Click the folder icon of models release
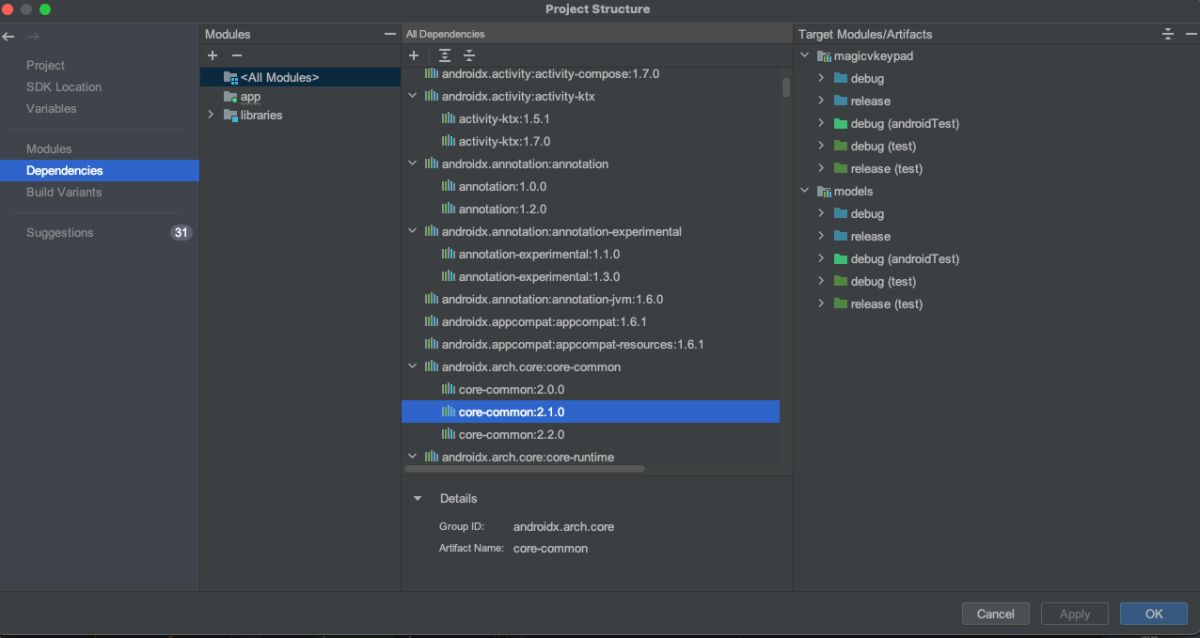Image resolution: width=1200 pixels, height=638 pixels. coord(841,236)
